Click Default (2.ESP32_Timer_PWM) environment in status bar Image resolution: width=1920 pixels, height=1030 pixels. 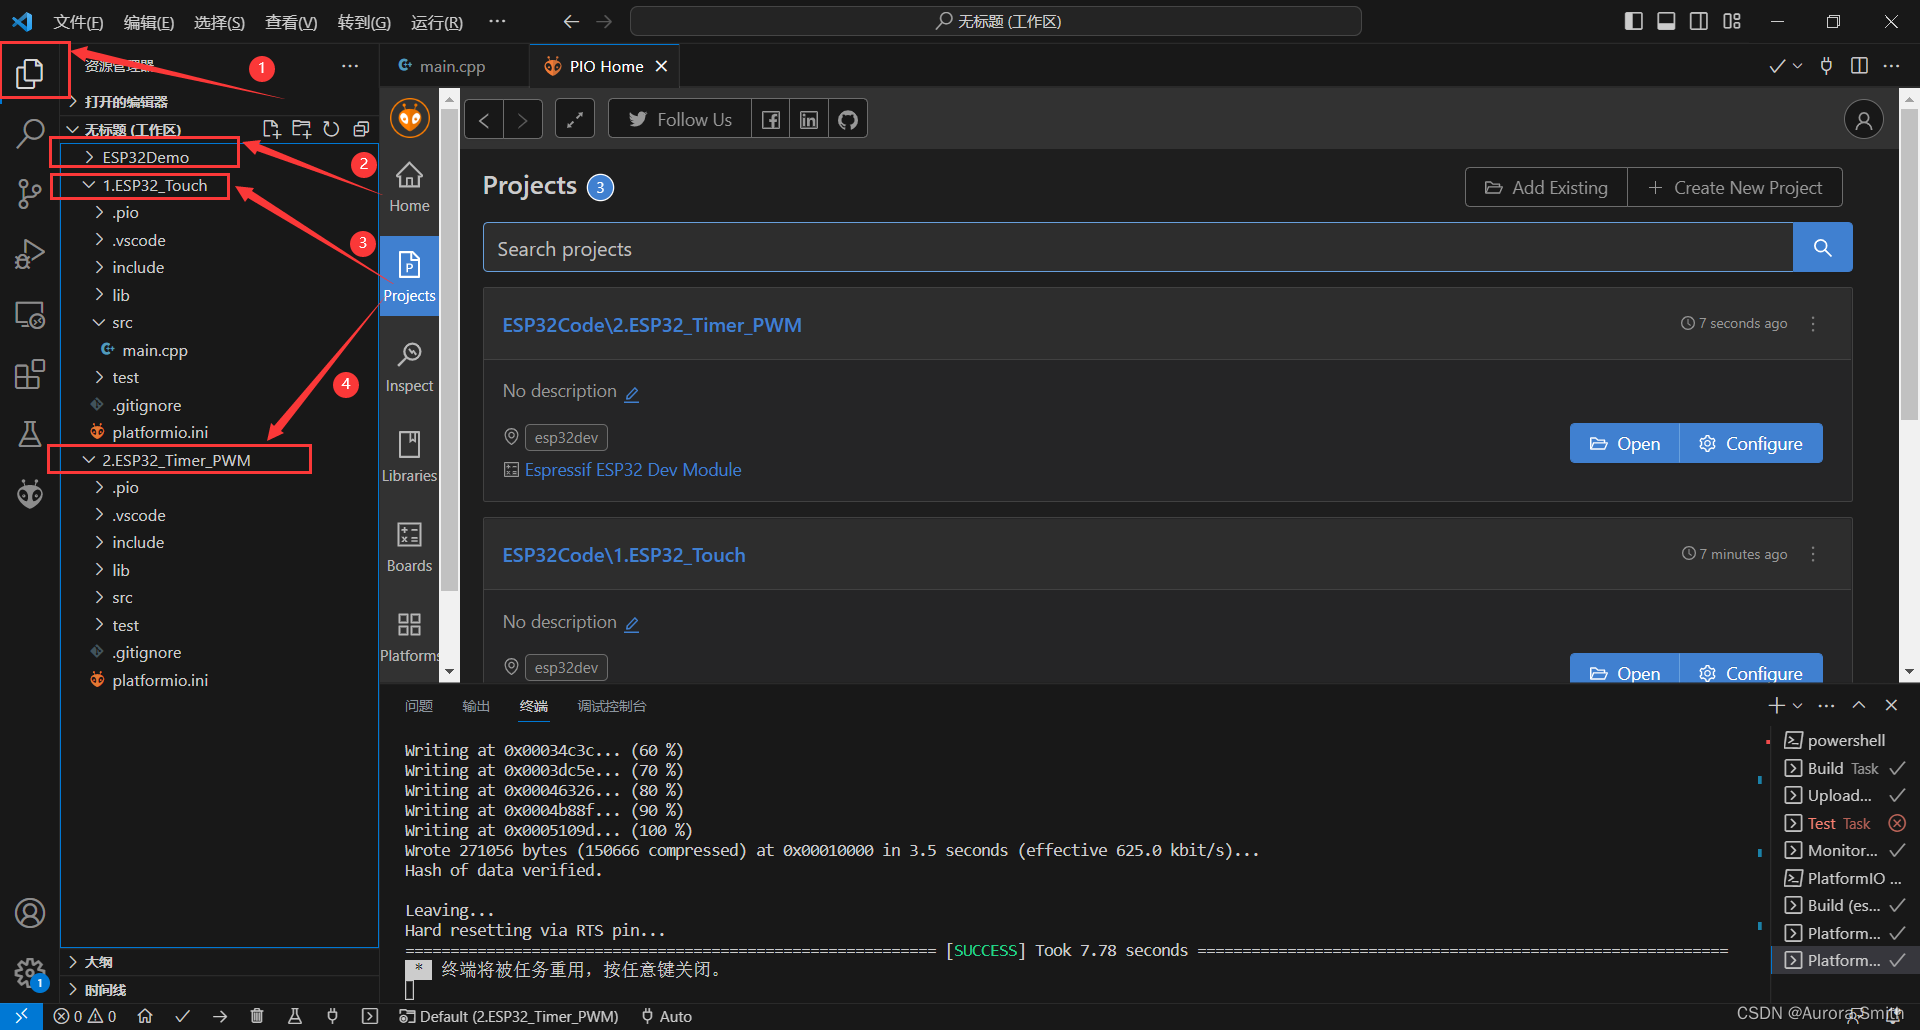pyautogui.click(x=509, y=1016)
